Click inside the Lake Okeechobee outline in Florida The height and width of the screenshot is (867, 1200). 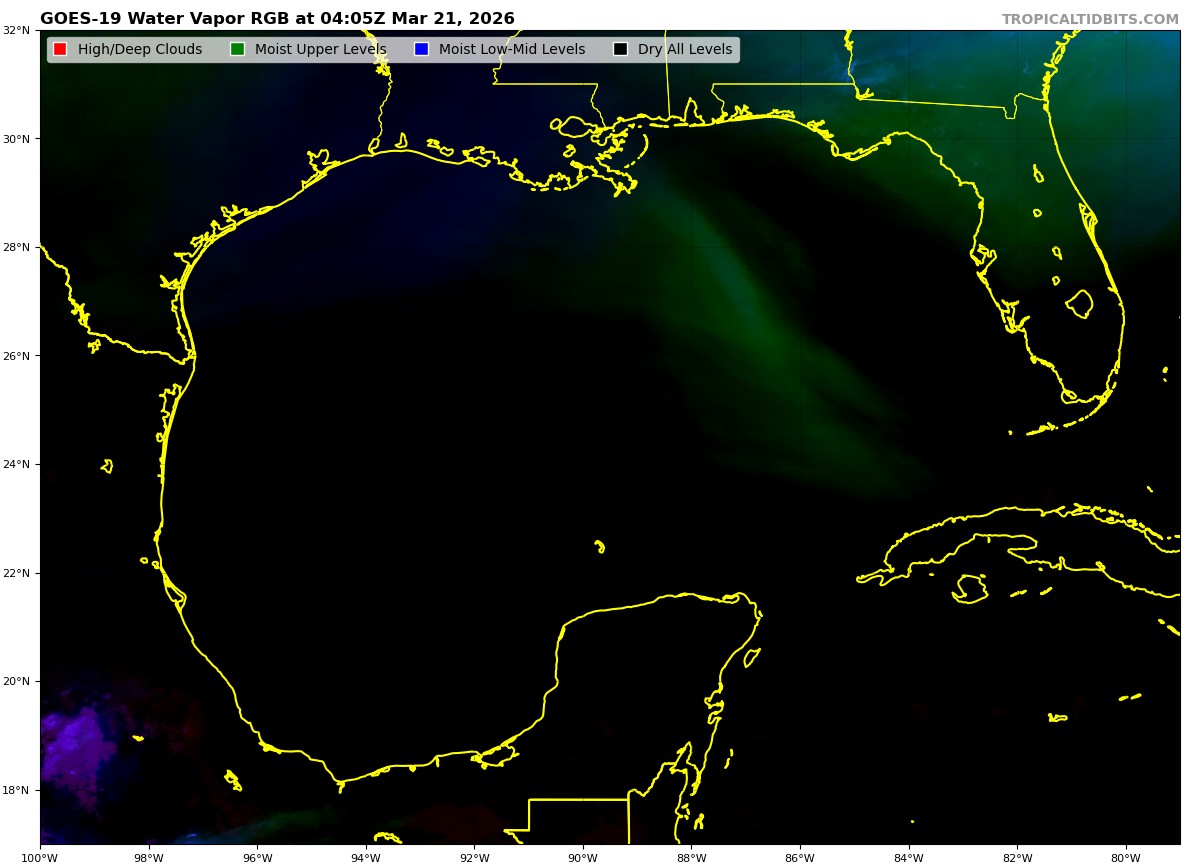pos(1079,303)
